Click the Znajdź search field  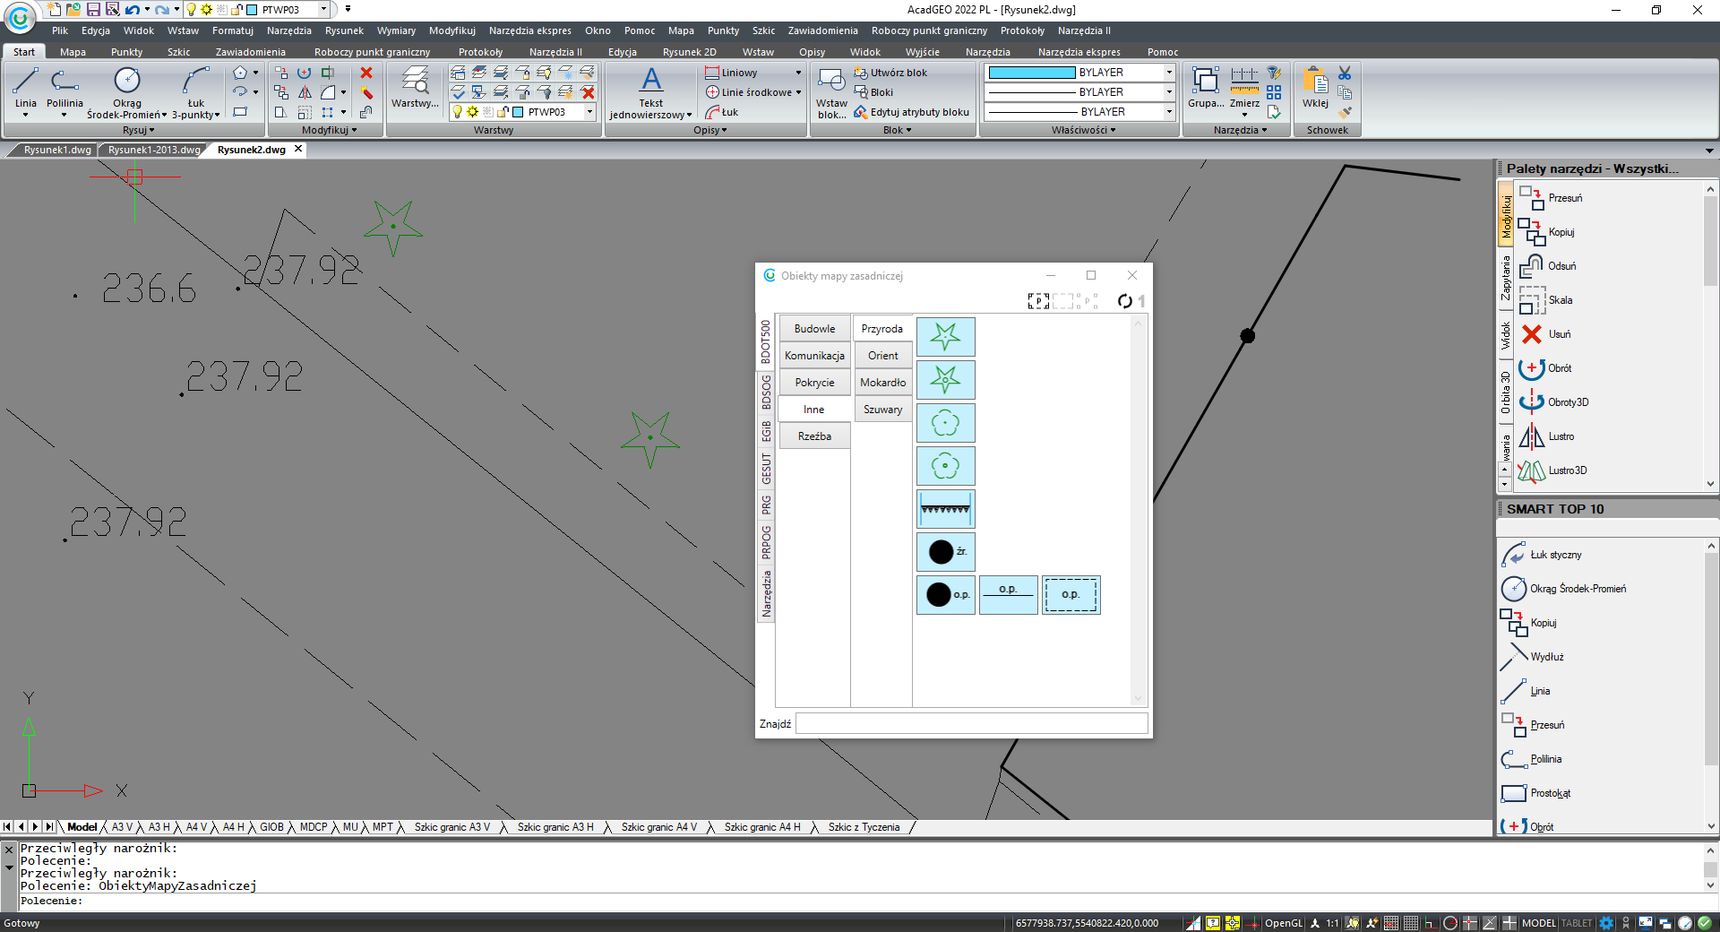coord(971,724)
